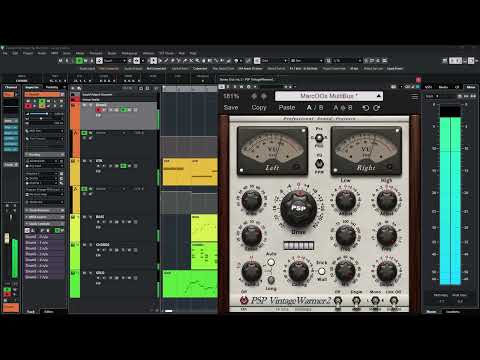Close the plugin window with red button
480x360 pixels.
(418, 80)
